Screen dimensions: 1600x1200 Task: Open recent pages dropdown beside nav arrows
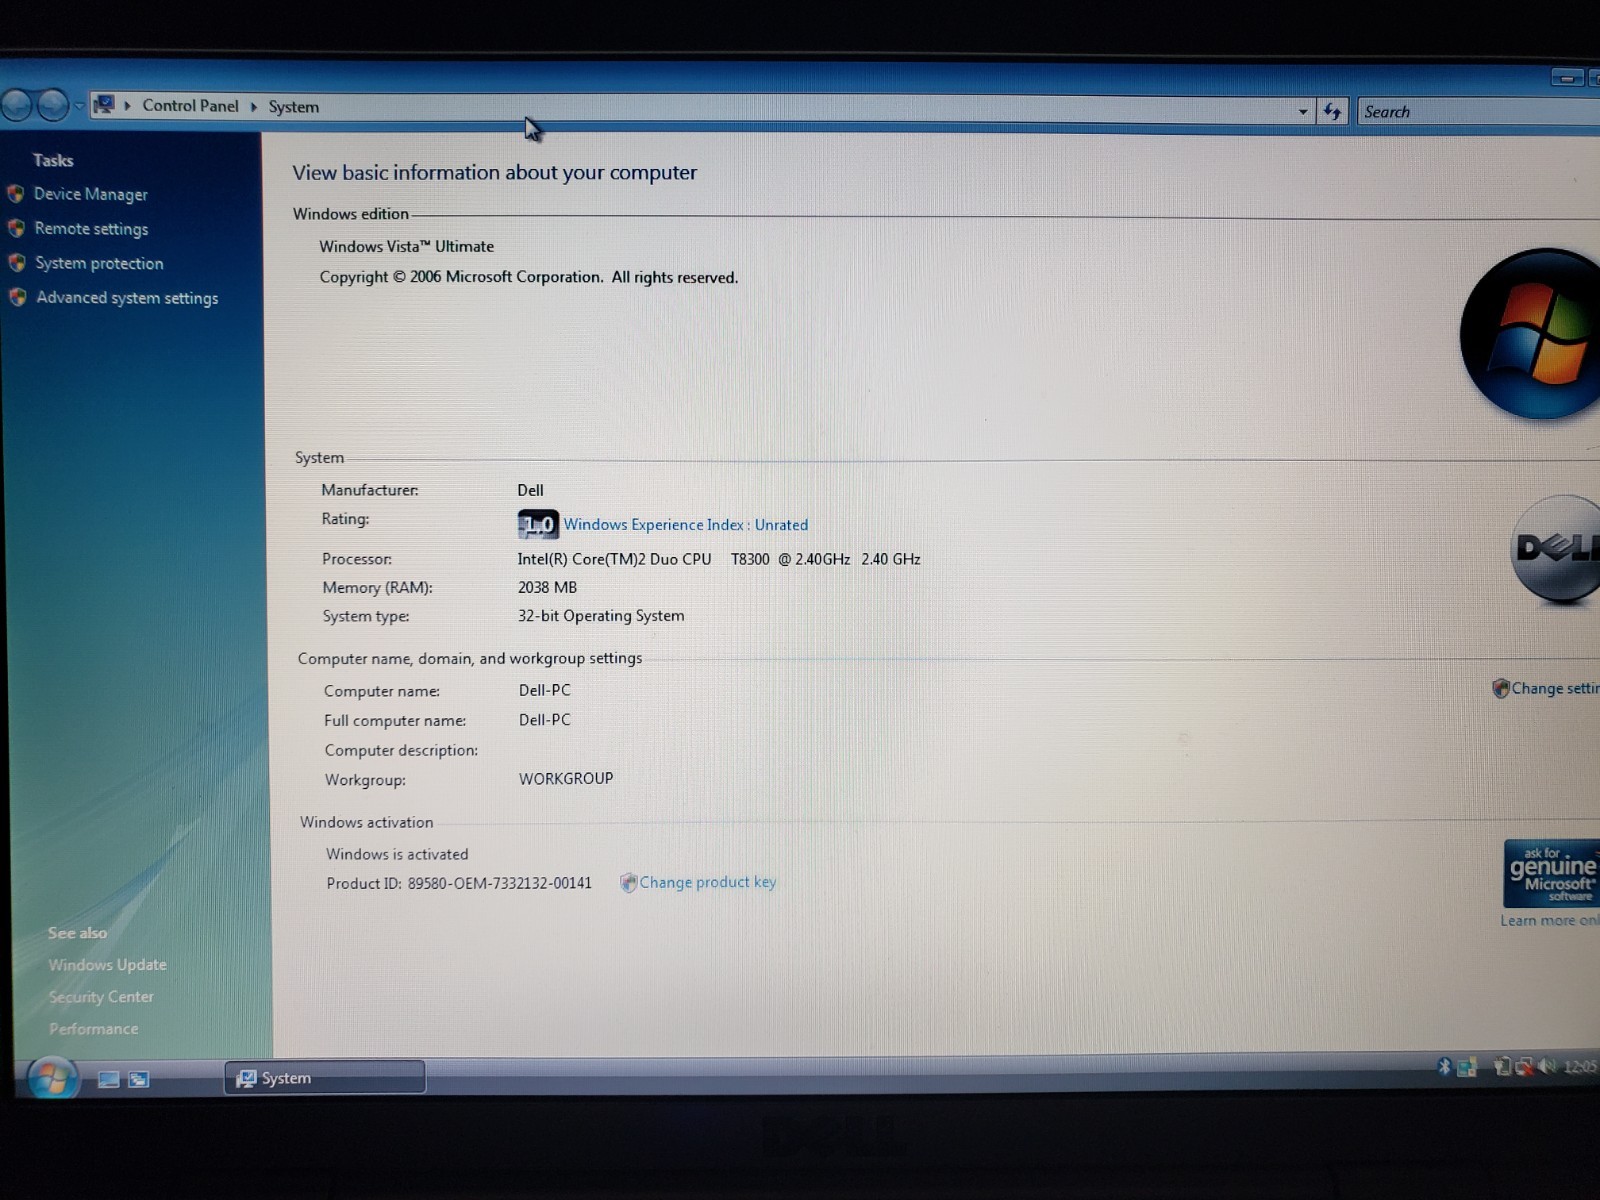point(79,105)
